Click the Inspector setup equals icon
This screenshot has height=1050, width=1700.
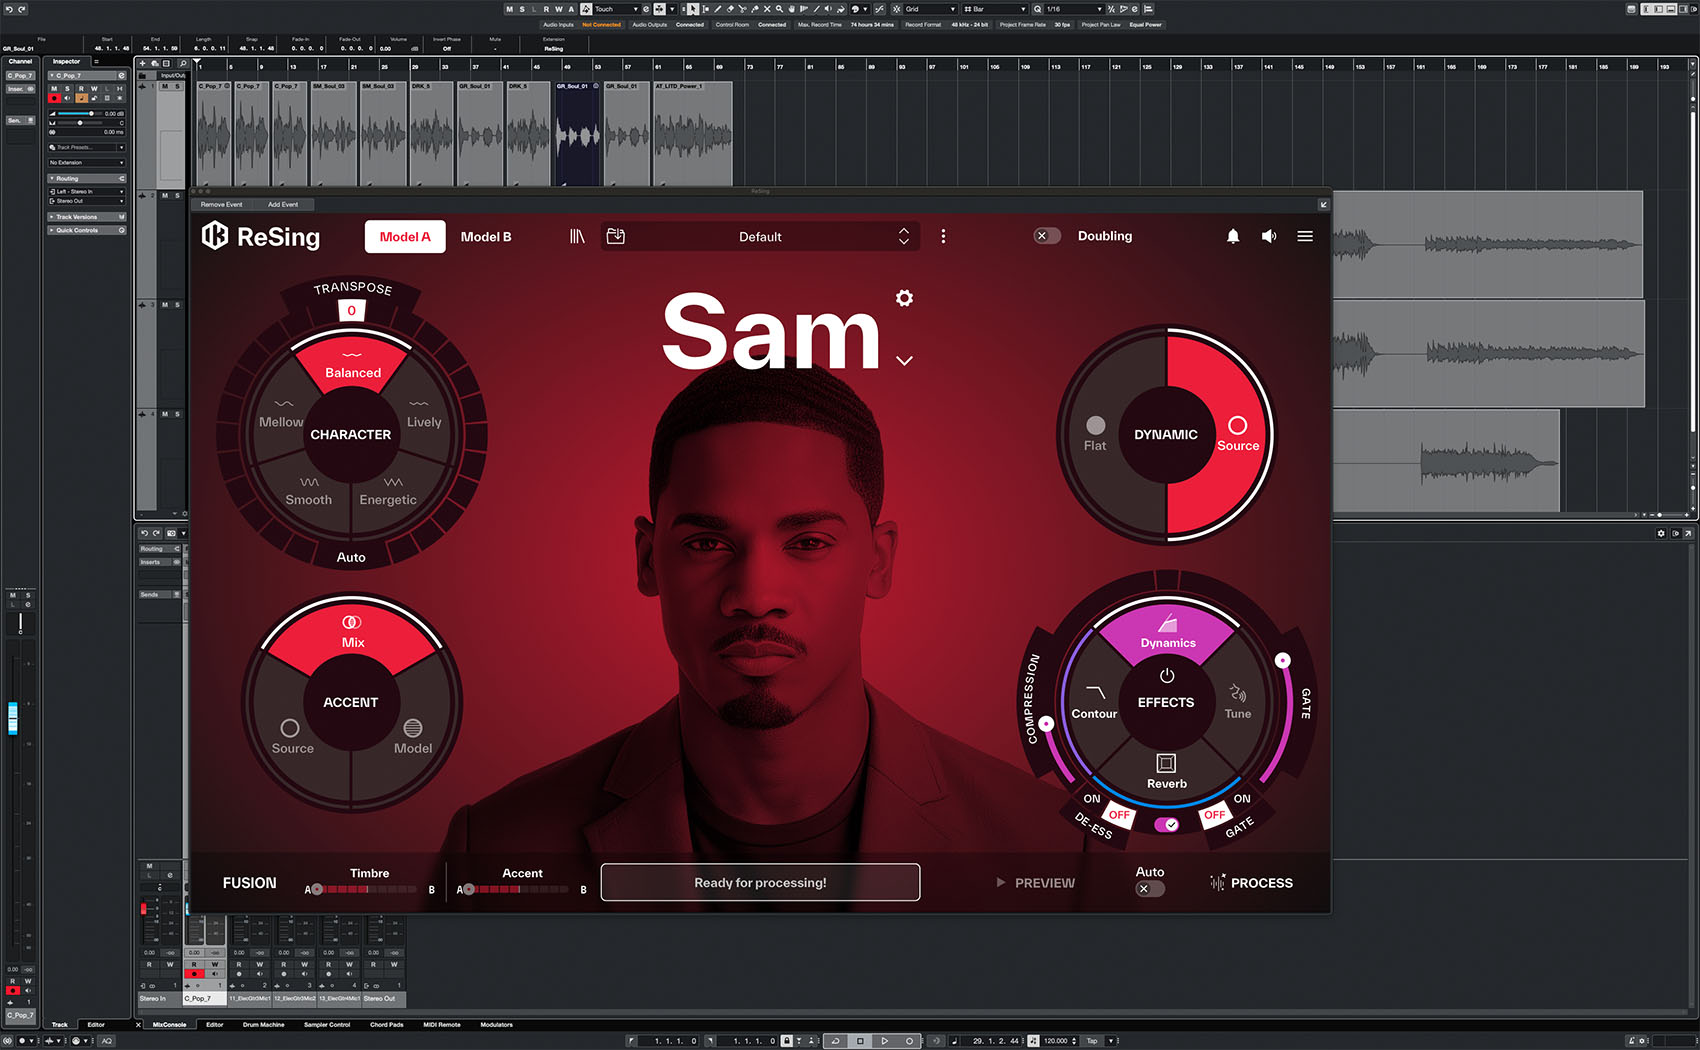pyautogui.click(x=97, y=62)
